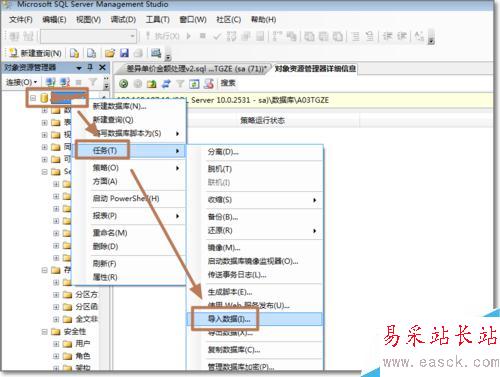The width and height of the screenshot is (500, 377).
Task: Open the 窗口(W) menu
Action: coord(193,20)
